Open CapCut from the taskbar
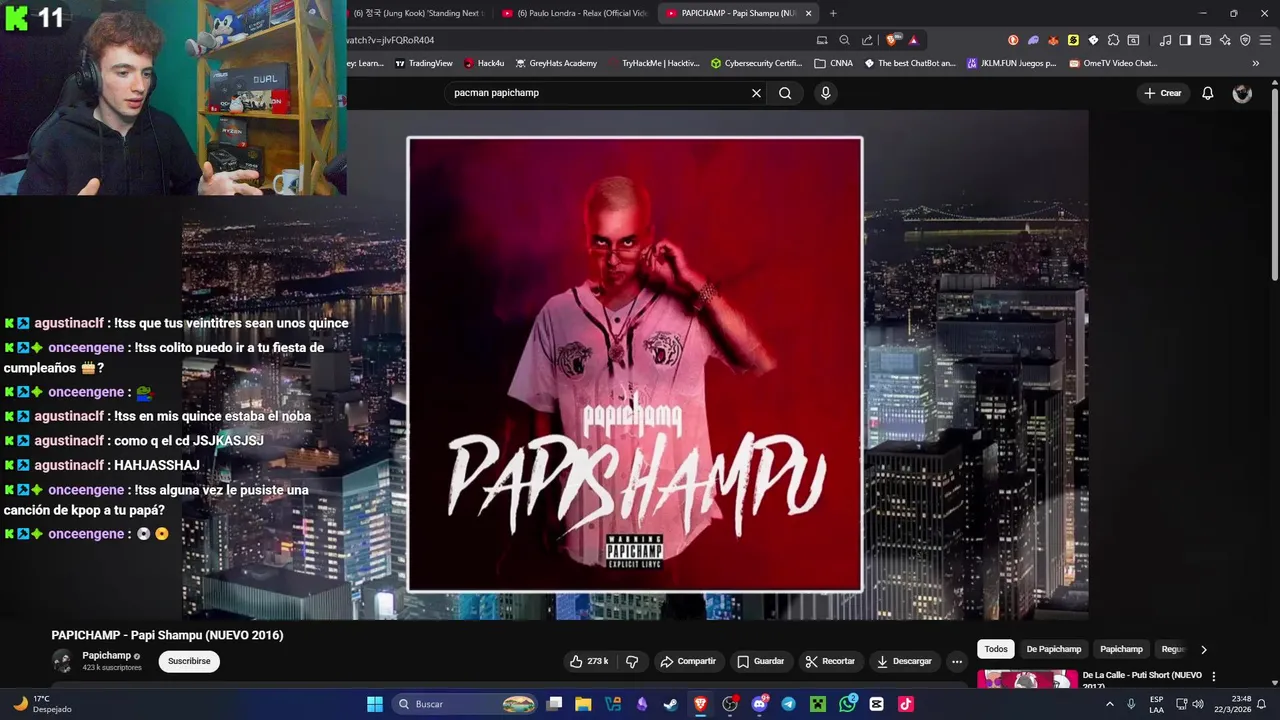This screenshot has height=720, width=1280. (x=877, y=704)
